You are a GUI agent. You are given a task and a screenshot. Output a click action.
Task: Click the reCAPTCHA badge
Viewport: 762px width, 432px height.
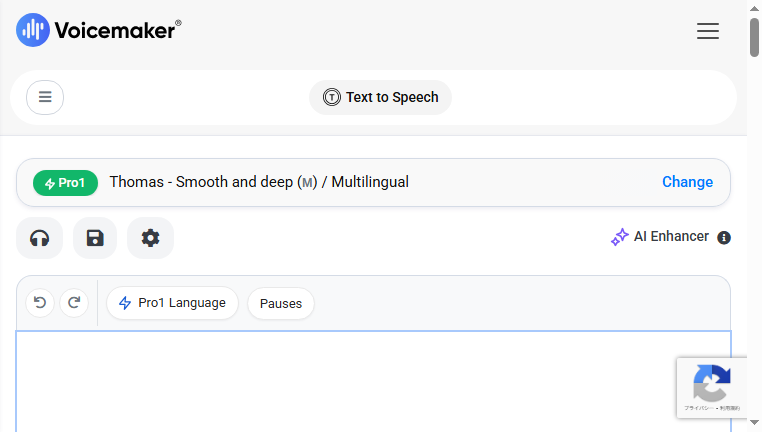[712, 388]
